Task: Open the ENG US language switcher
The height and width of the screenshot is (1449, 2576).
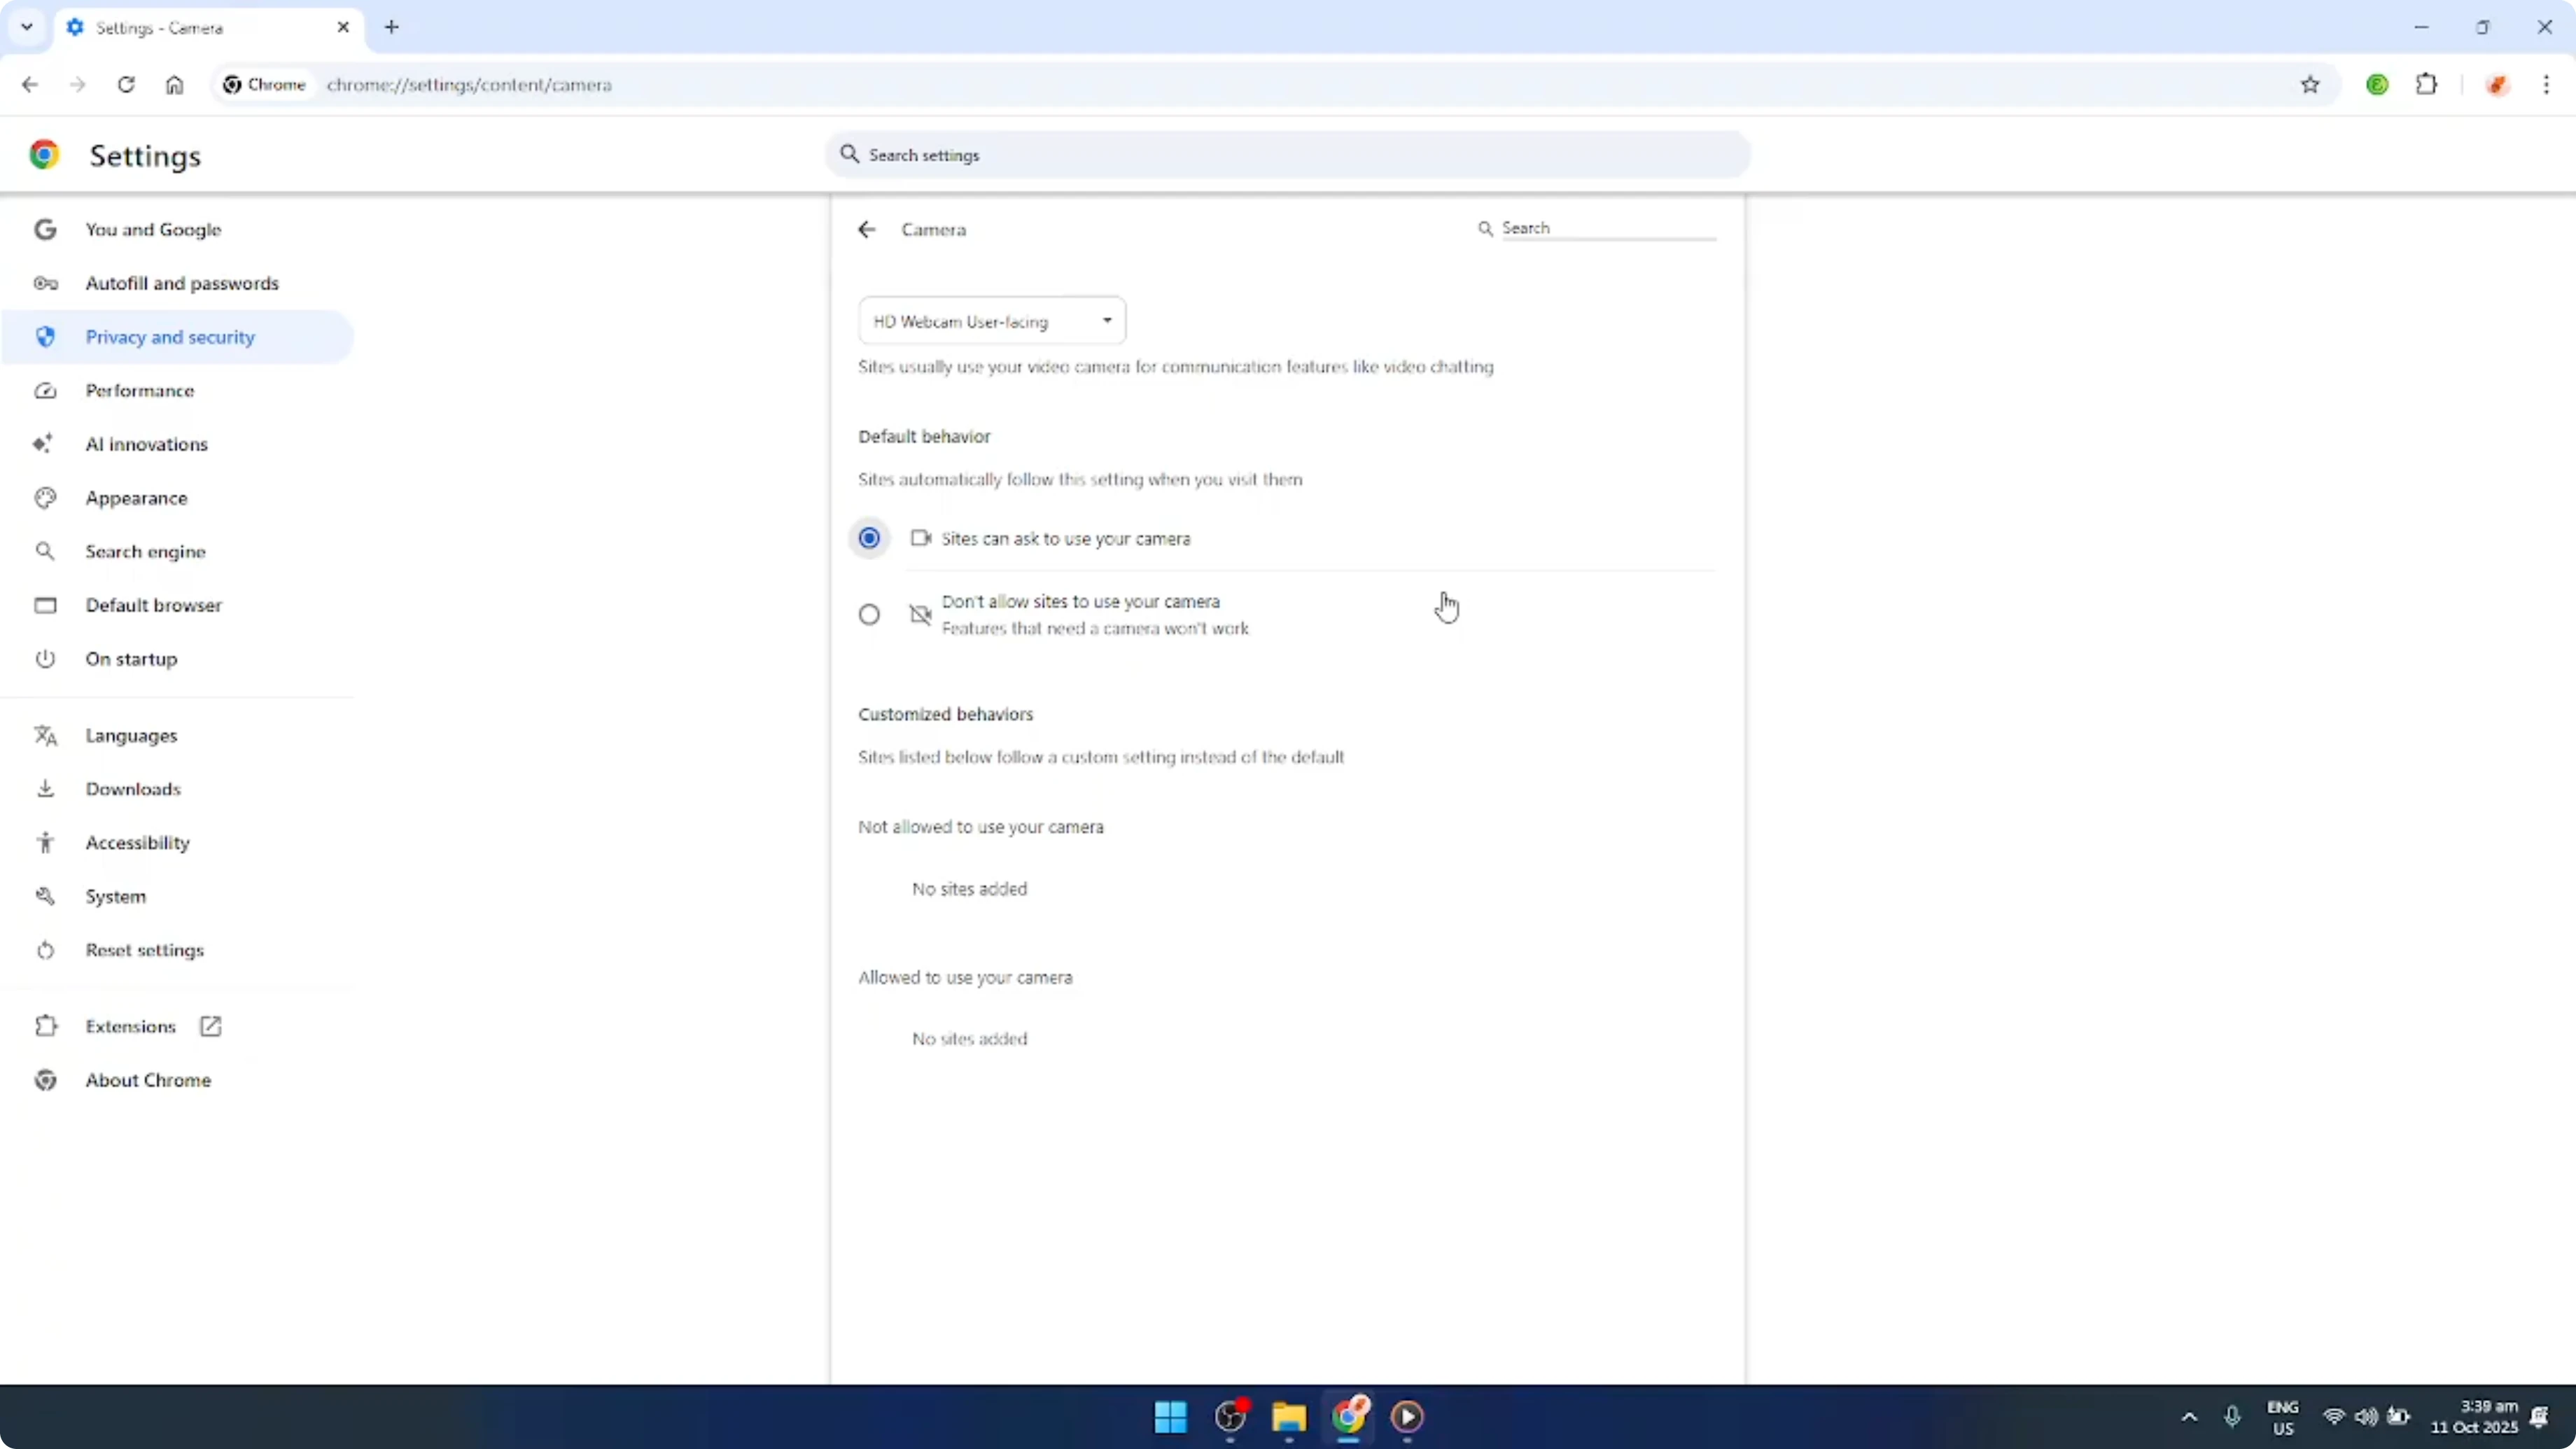Action: 2283,1417
